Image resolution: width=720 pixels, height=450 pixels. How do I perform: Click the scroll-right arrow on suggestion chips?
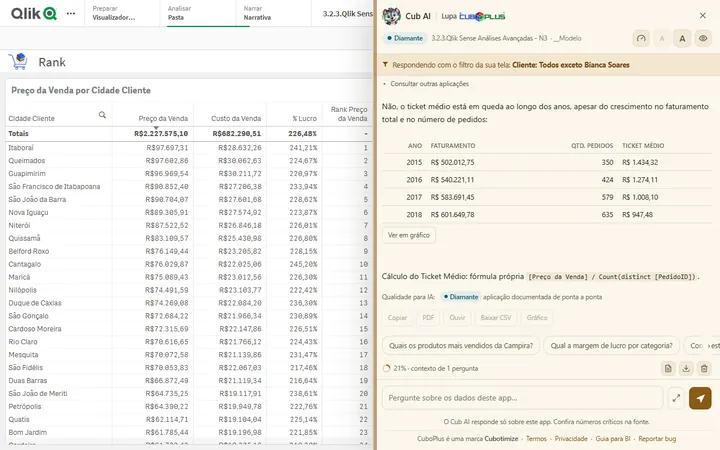(x=709, y=346)
